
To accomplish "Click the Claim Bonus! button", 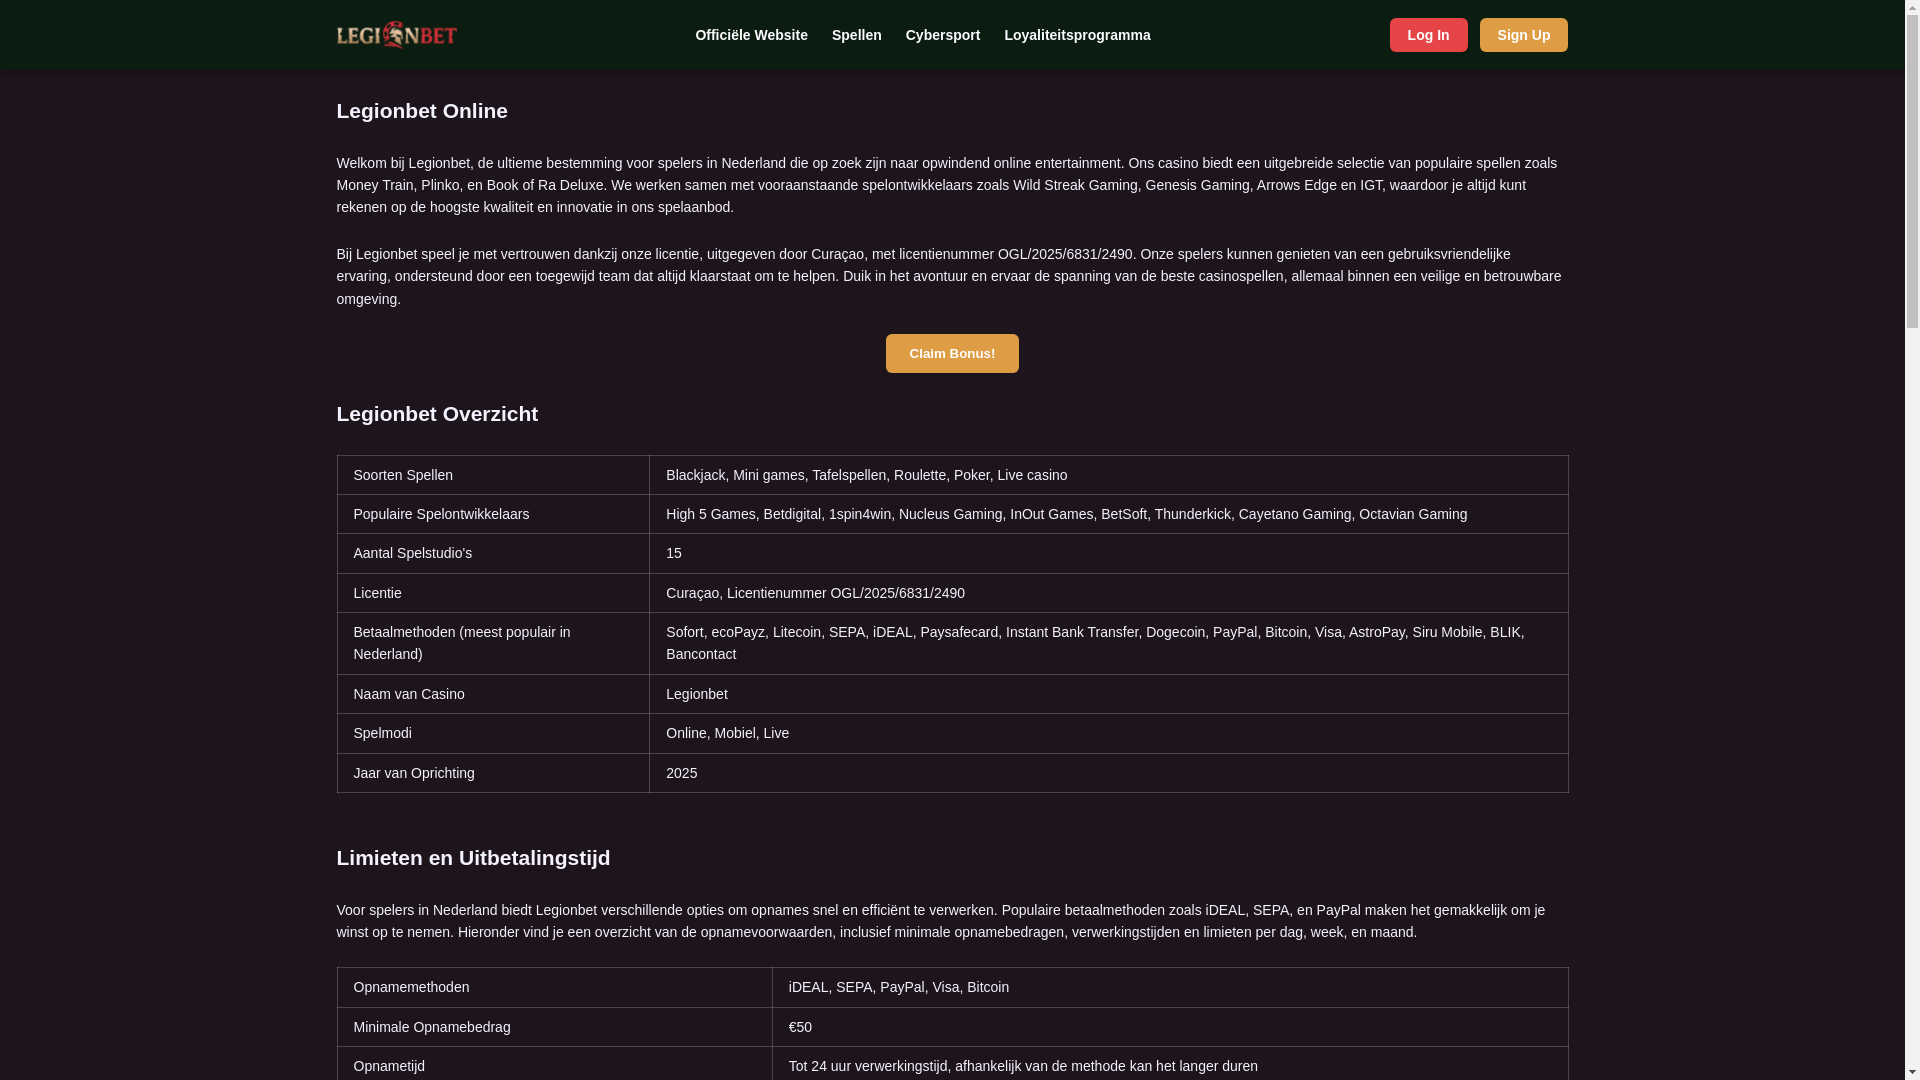I will [x=952, y=353].
